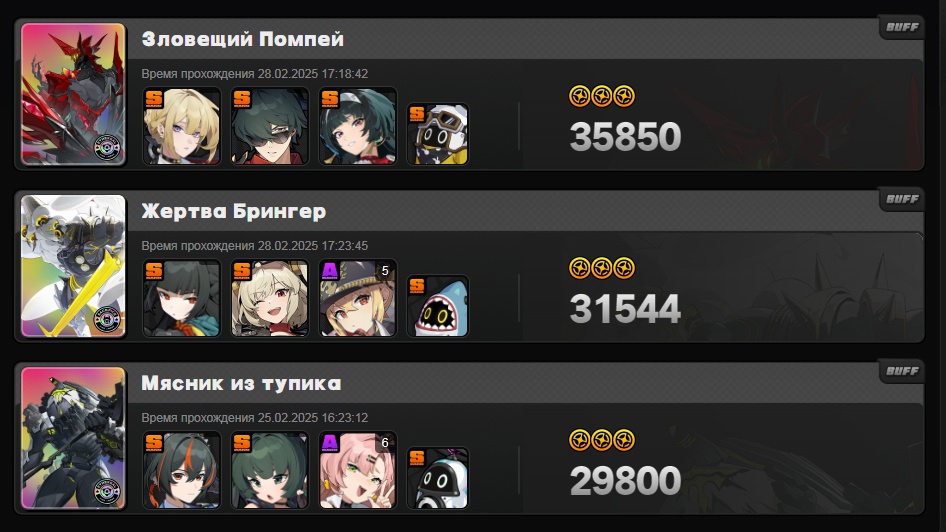
Task: Click BUFF button on Мясник из тупика row
Action: tap(901, 371)
